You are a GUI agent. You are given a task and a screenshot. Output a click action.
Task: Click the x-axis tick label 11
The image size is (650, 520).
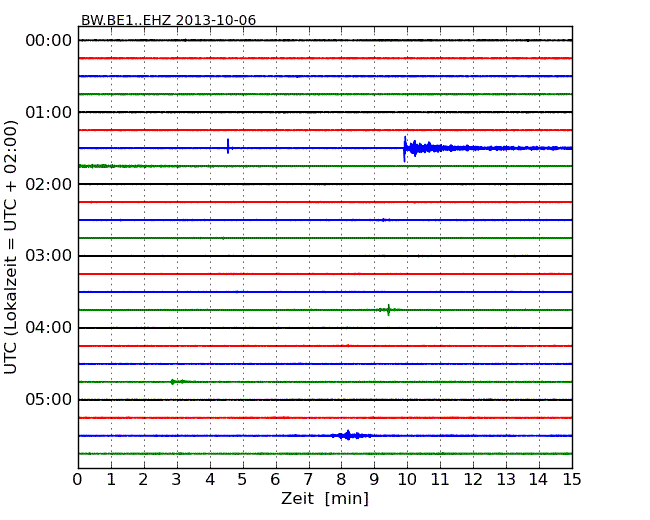point(440,480)
